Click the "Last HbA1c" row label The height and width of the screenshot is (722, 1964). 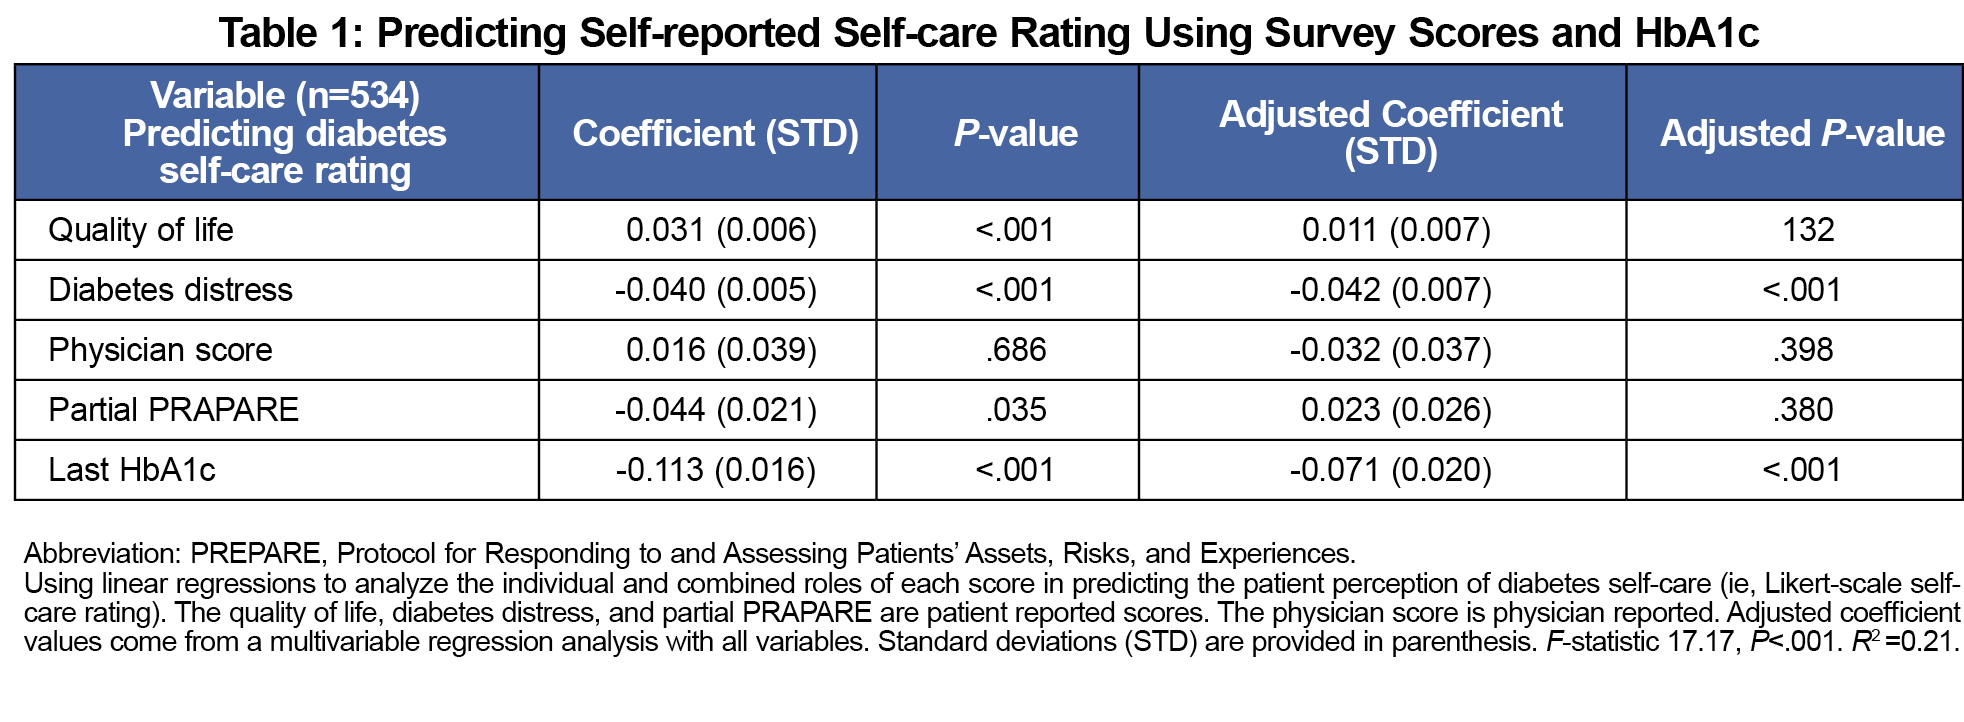132,470
